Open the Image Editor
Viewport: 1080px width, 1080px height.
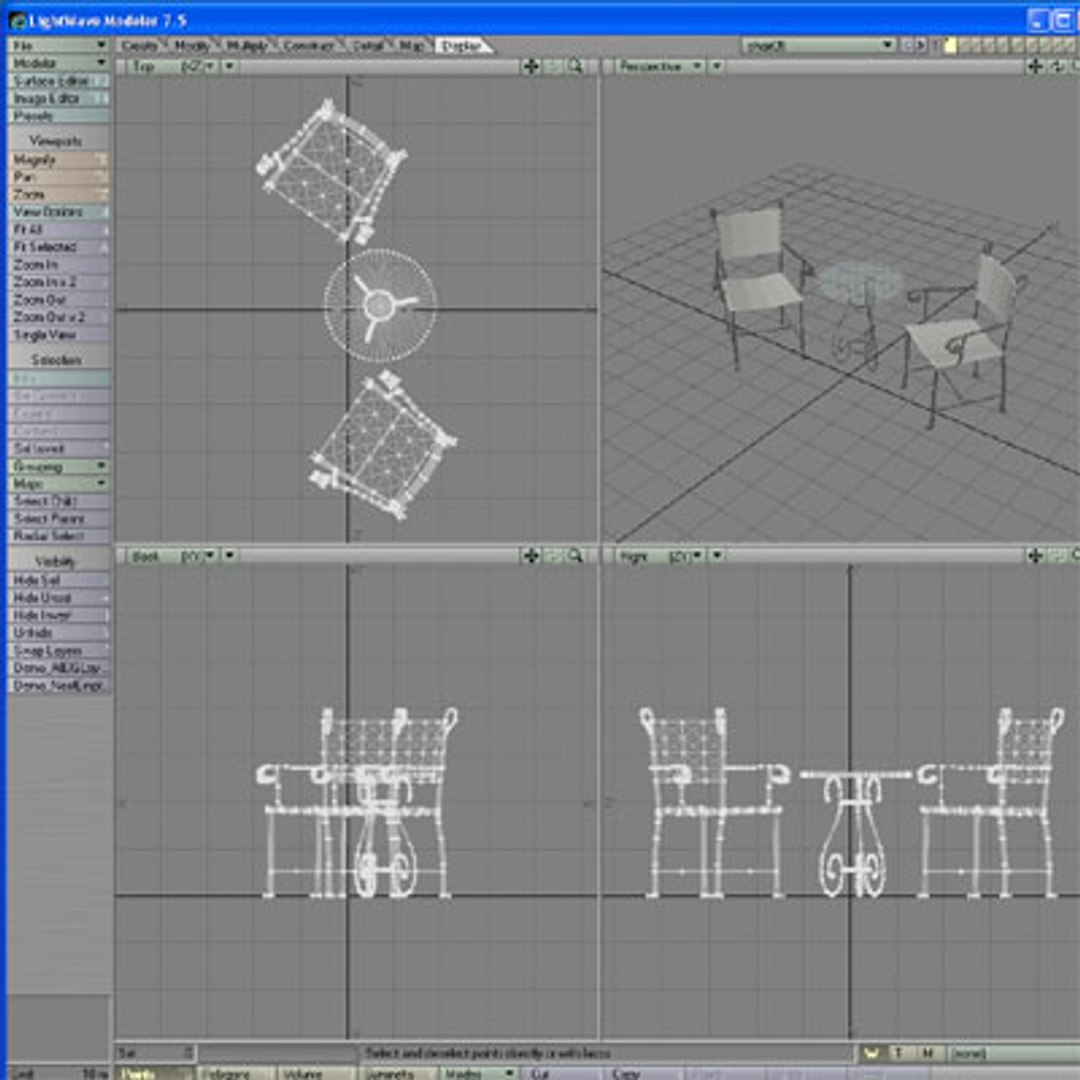pos(59,98)
